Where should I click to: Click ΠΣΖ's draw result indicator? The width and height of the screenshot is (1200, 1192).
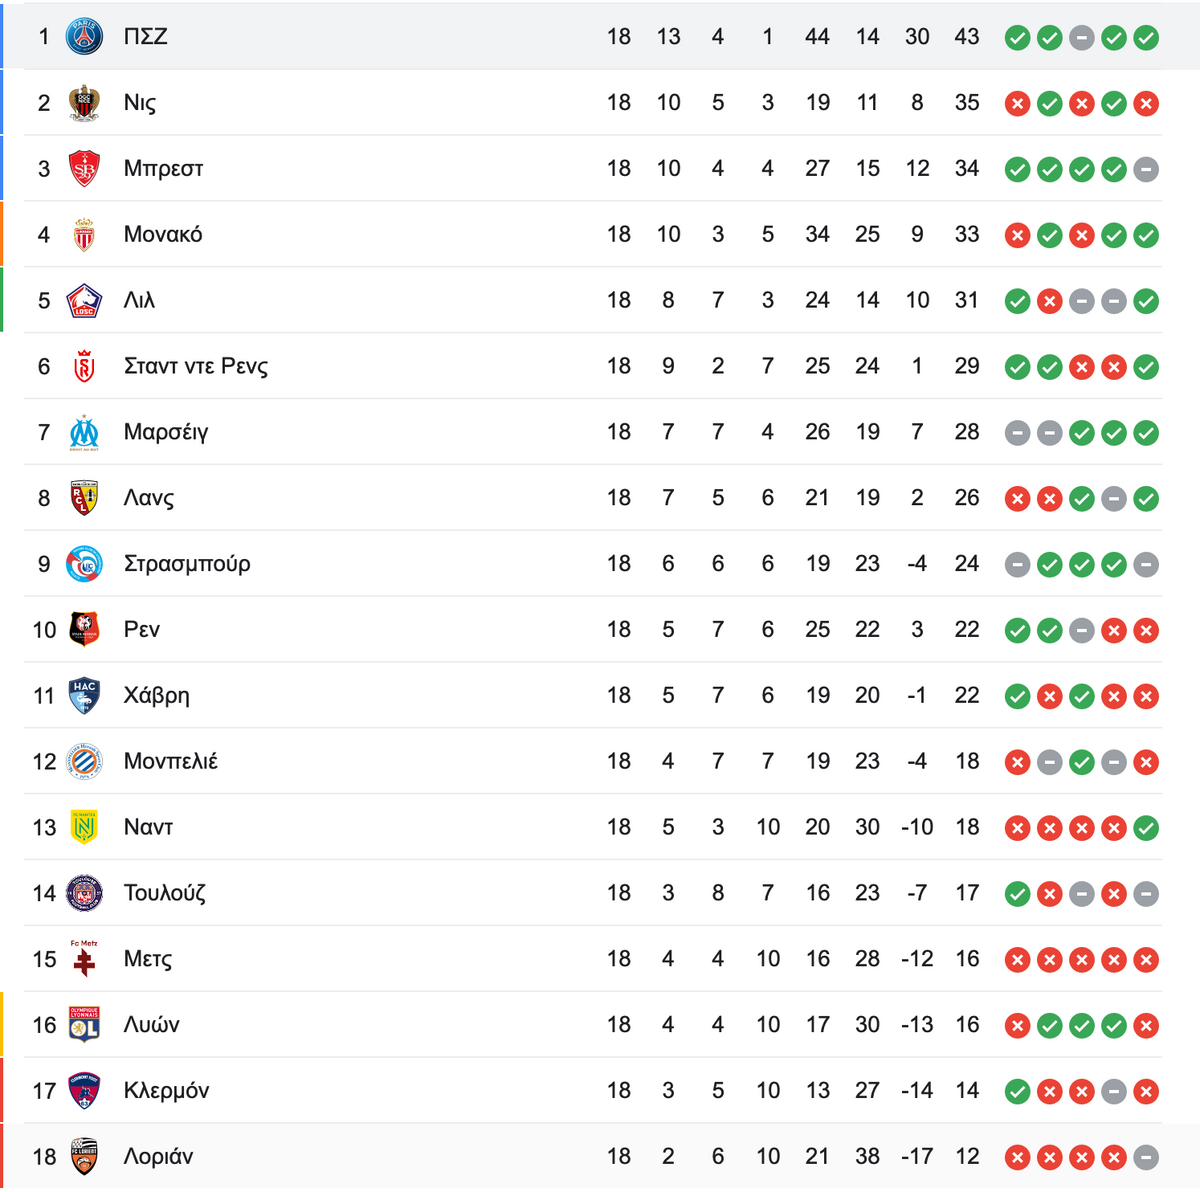[x=1081, y=38]
